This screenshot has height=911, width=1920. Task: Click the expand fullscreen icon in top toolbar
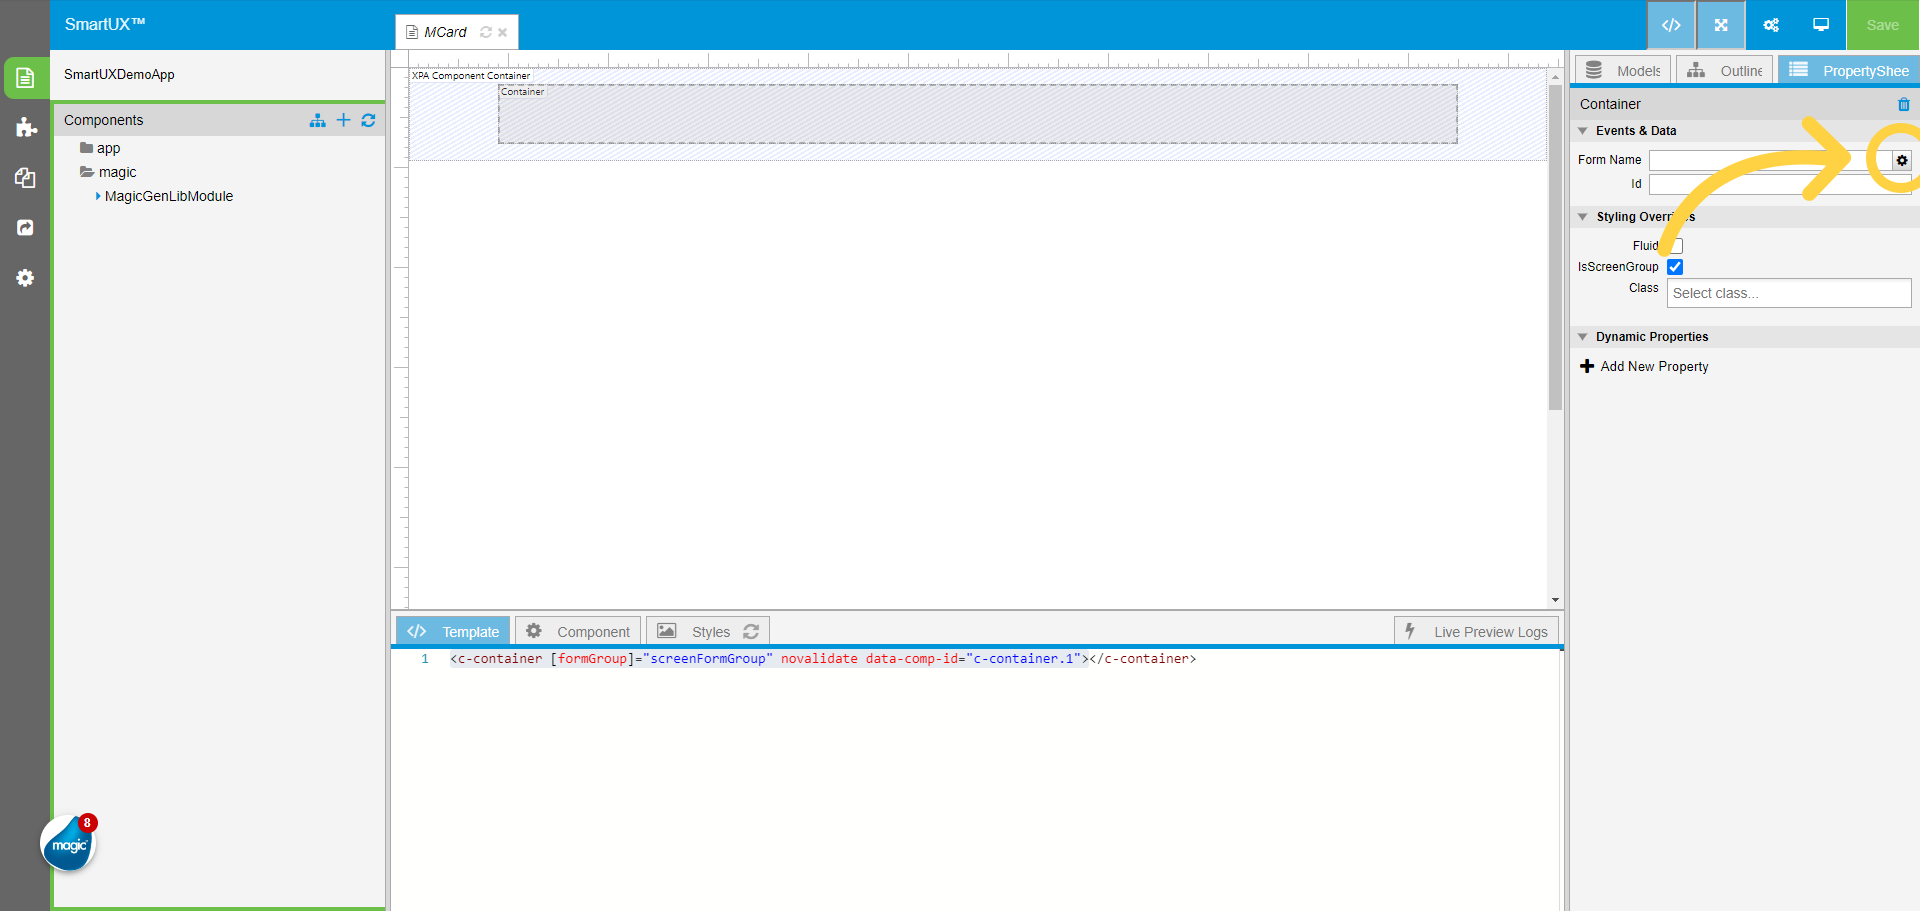click(1721, 25)
